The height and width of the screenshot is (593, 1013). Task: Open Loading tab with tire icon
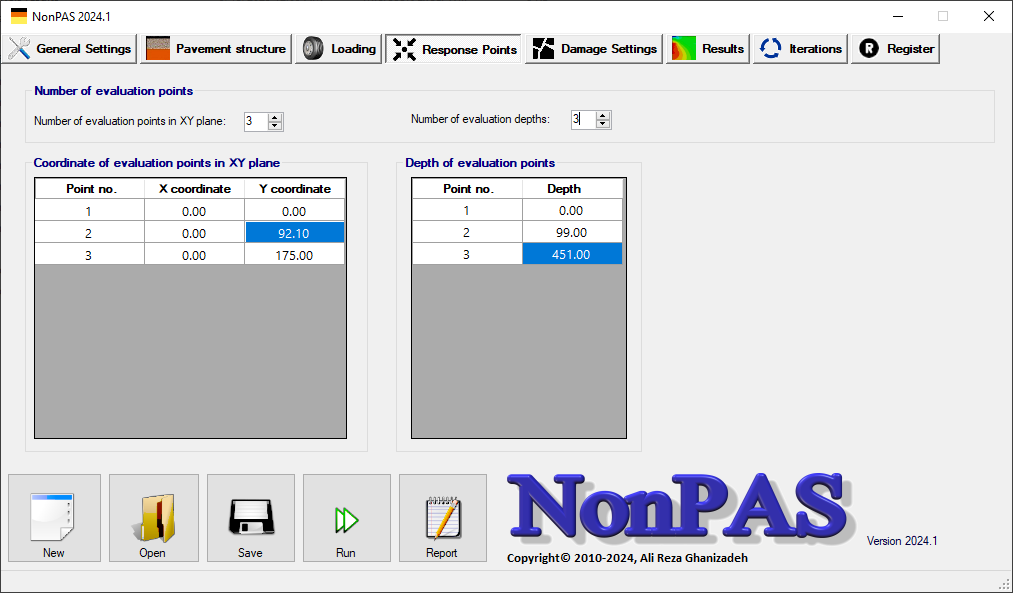coord(340,48)
